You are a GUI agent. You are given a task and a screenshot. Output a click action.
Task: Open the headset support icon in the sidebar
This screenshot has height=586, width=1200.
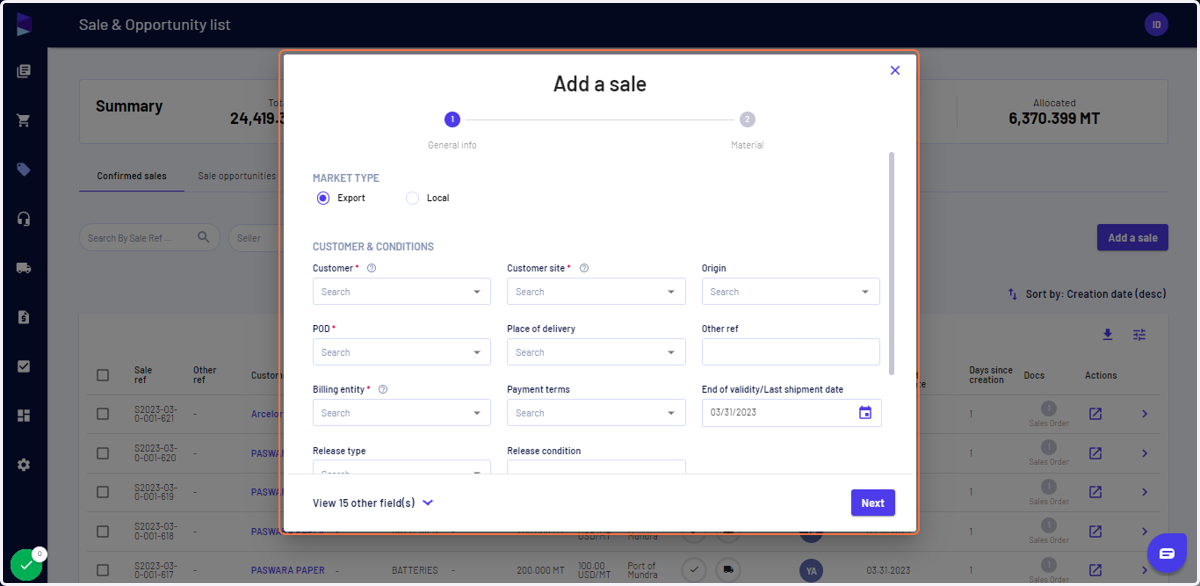pos(24,218)
